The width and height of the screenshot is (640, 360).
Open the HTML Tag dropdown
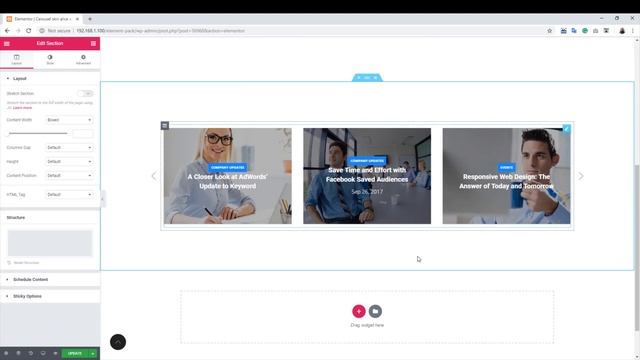[69, 195]
